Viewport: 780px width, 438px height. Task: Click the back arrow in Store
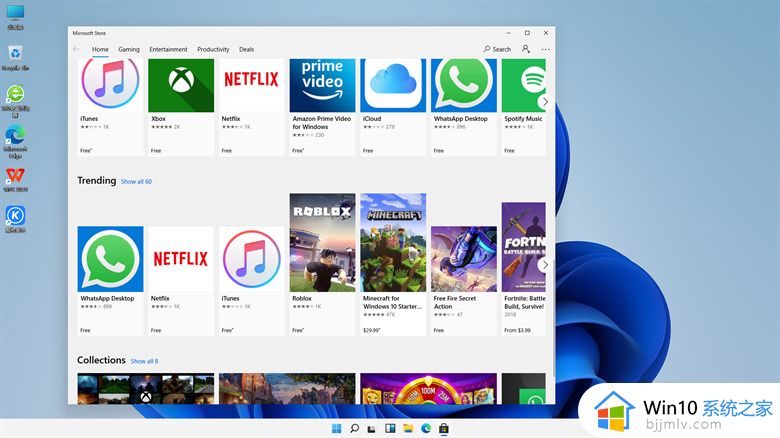(76, 49)
